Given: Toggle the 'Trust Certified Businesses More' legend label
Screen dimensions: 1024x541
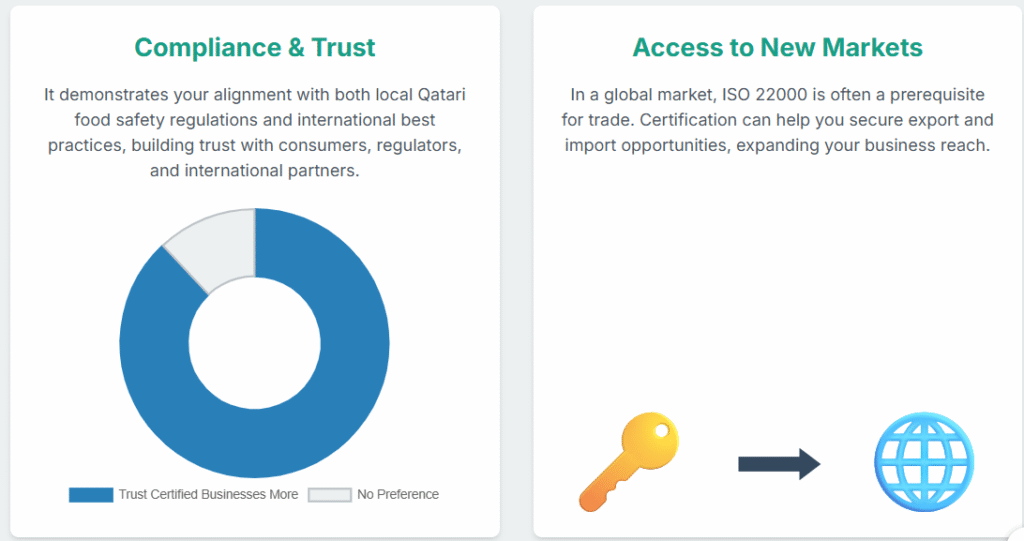Looking at the screenshot, I should (208, 494).
